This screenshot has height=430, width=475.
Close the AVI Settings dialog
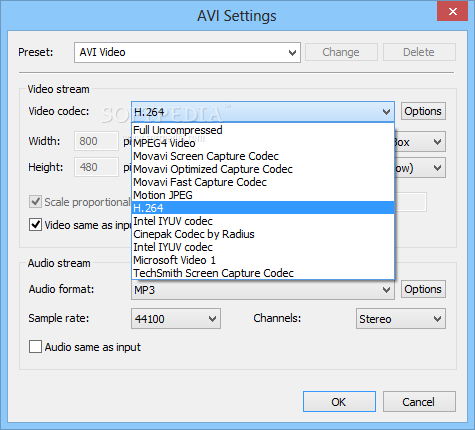(452, 11)
